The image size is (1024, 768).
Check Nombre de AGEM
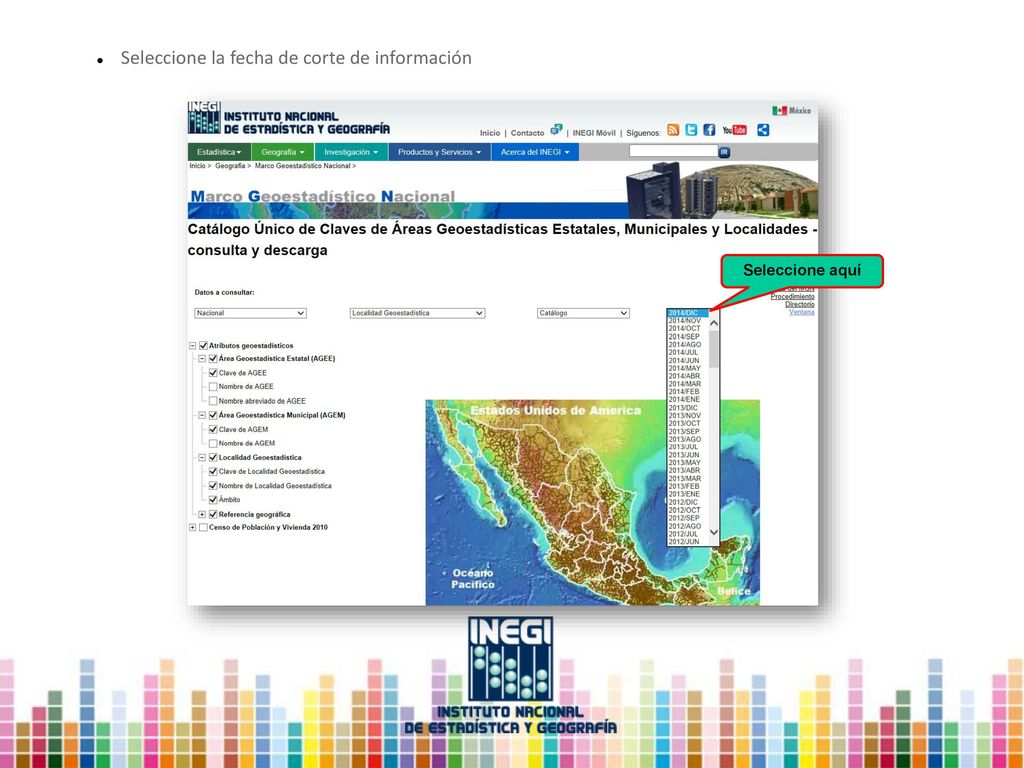(x=213, y=443)
